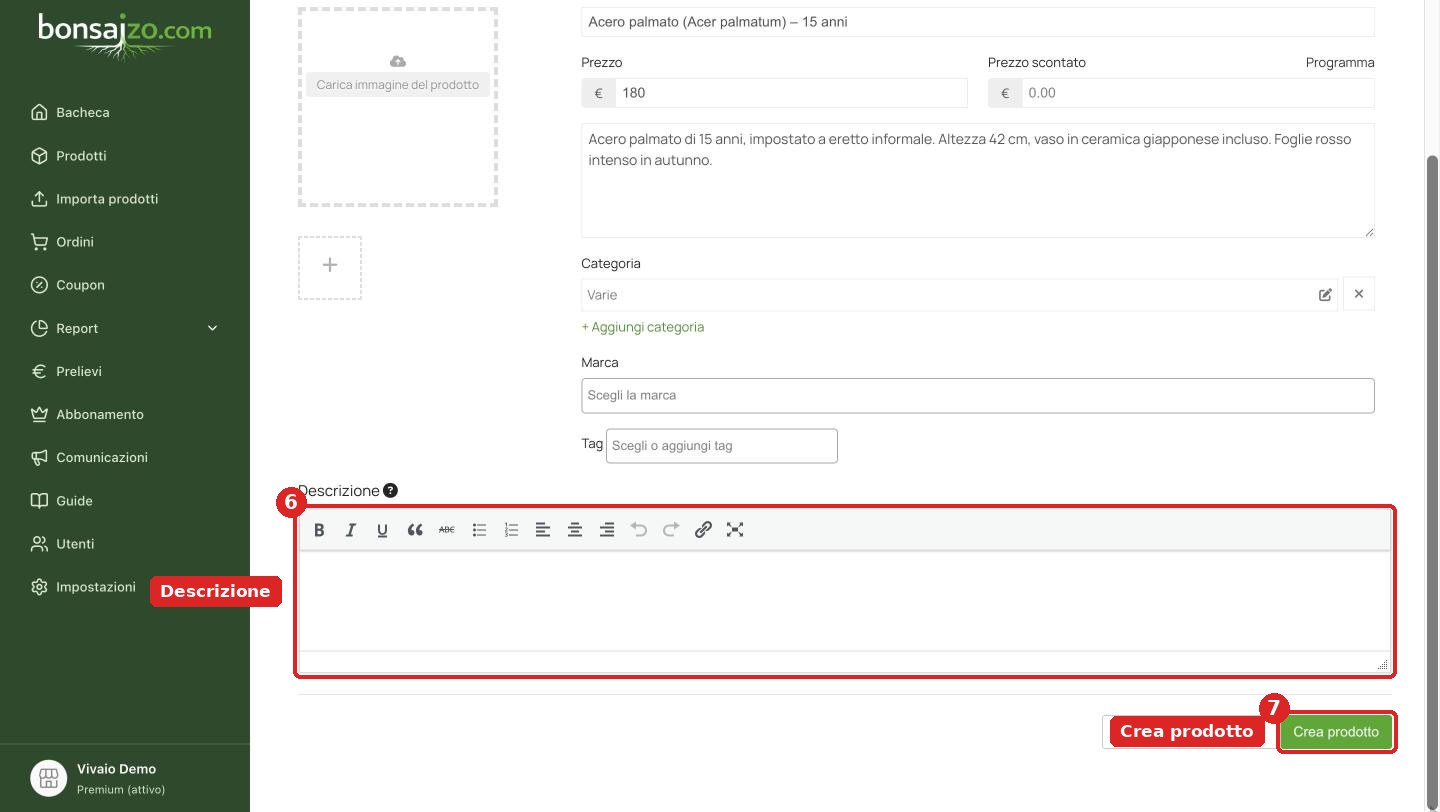Add an extra product image slot
The width and height of the screenshot is (1440, 812).
pyautogui.click(x=330, y=268)
